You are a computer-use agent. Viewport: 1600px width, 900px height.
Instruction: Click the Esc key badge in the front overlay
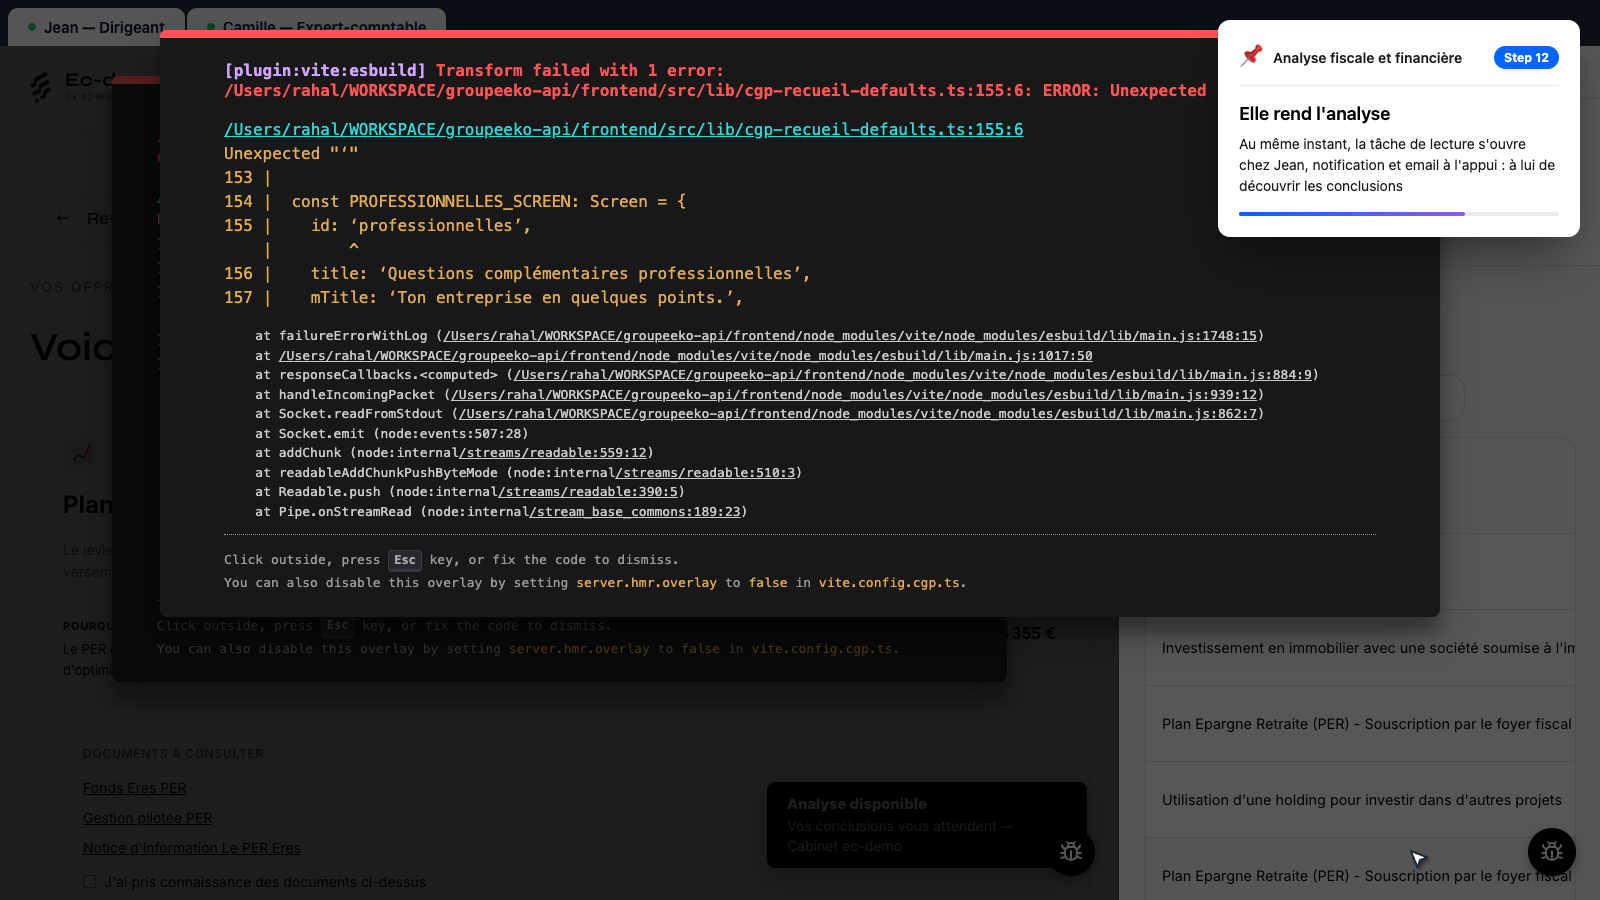point(404,560)
